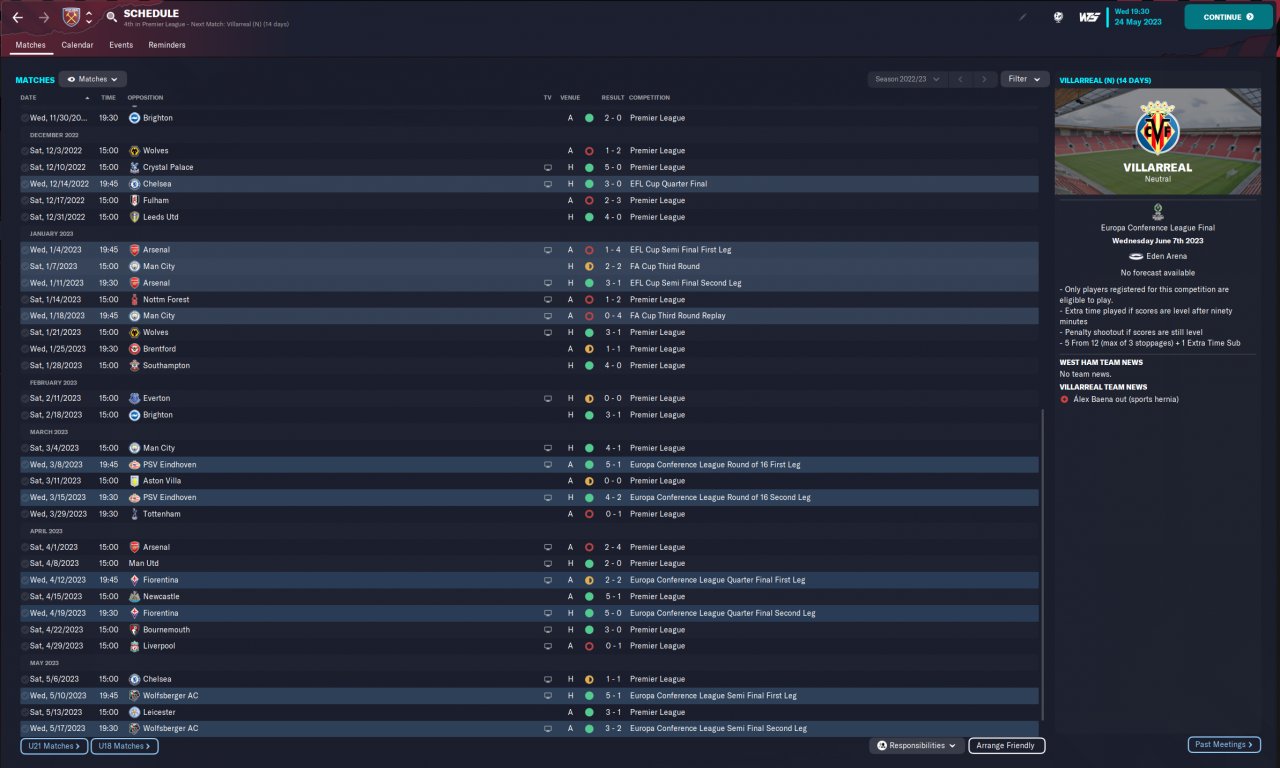This screenshot has width=1280, height=768.
Task: Toggle the circle on Arsenal 1/4/2023 row
Action: (25, 250)
